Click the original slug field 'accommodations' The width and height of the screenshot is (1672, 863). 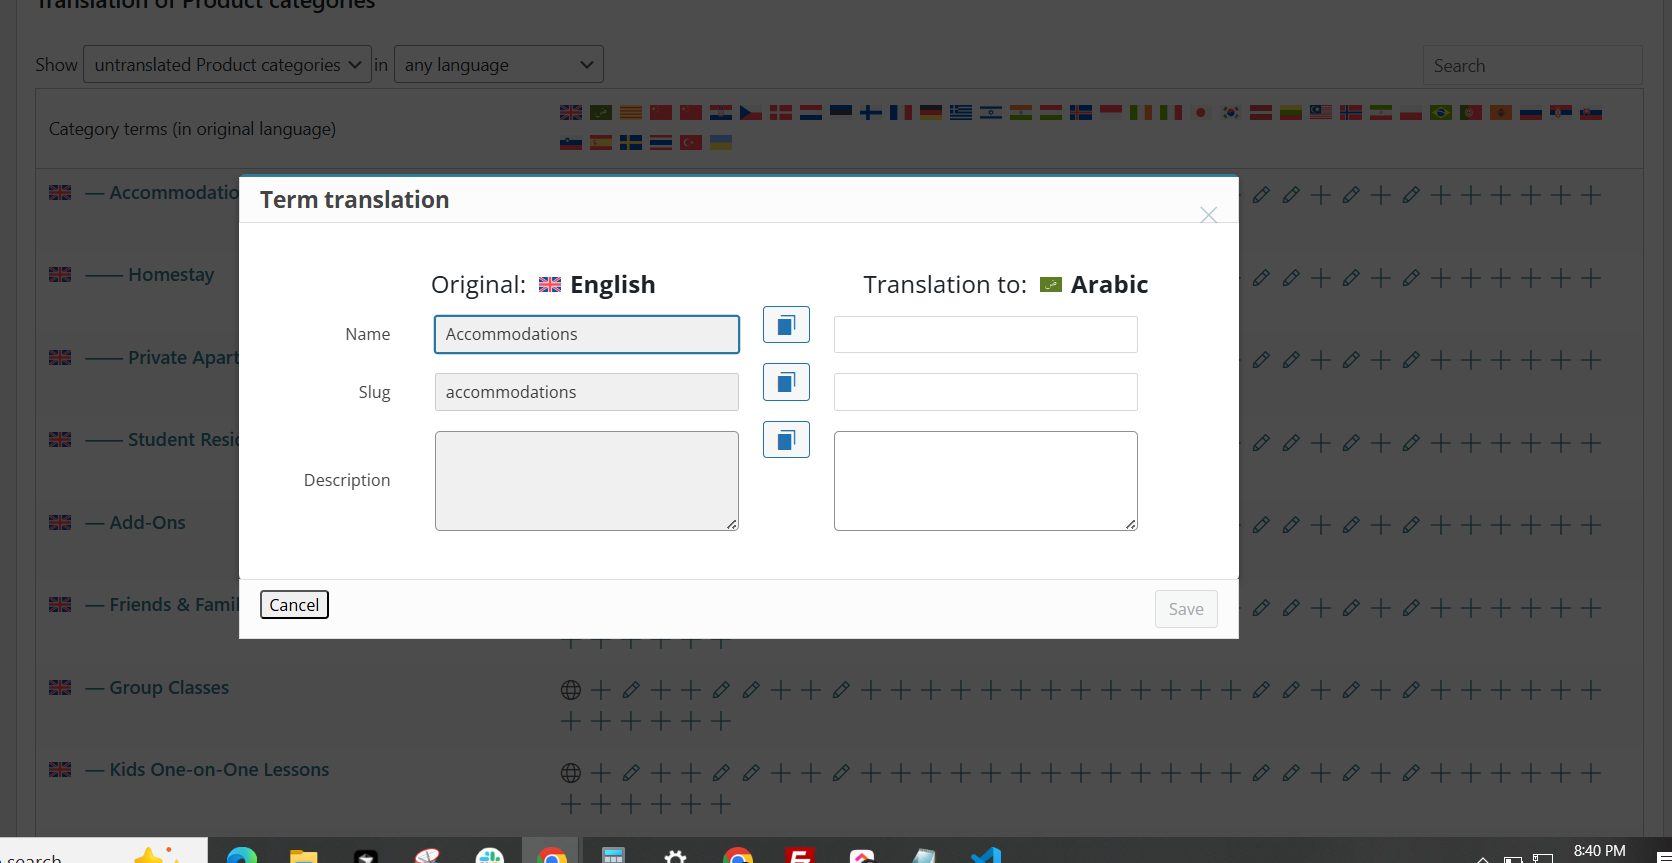[587, 392]
